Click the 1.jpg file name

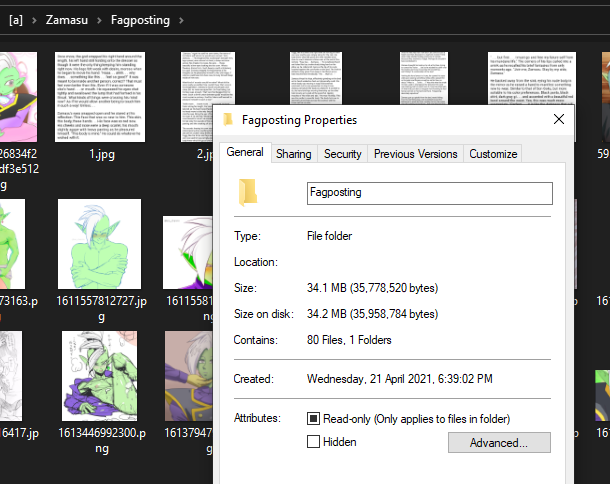pos(102,154)
